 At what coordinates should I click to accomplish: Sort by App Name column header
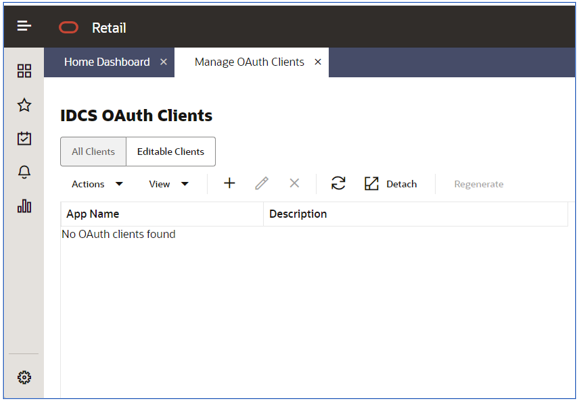(162, 214)
